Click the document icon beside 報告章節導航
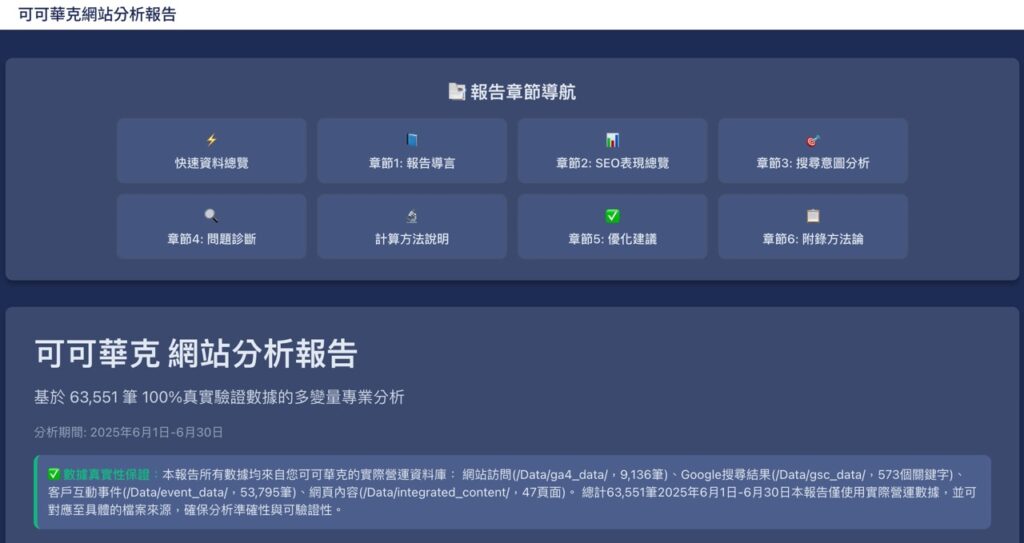1024x543 pixels. tap(457, 92)
